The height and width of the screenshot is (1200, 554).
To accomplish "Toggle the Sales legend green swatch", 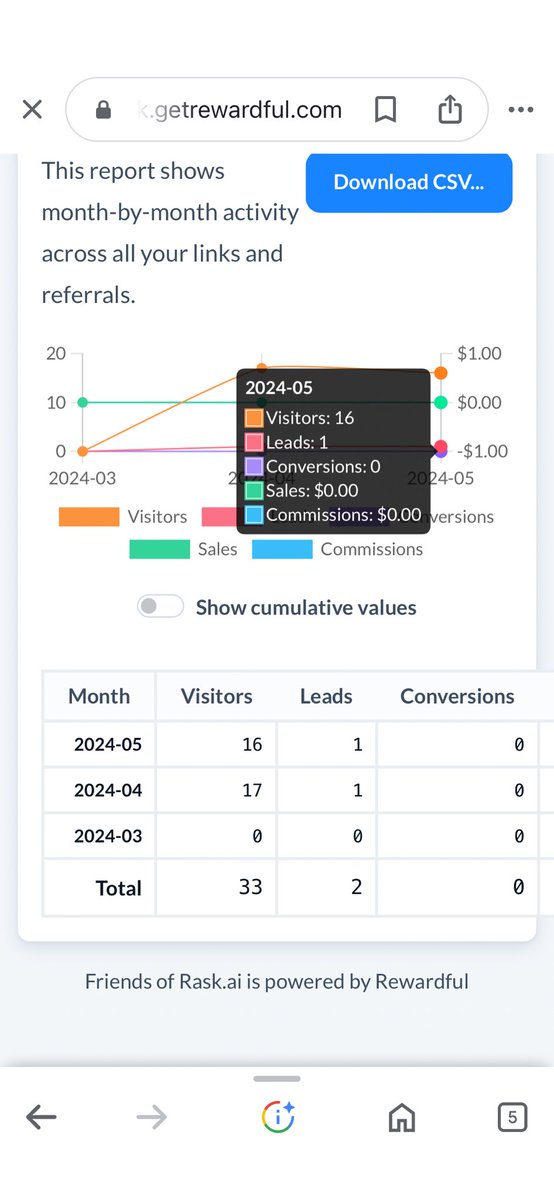I will pos(159,549).
